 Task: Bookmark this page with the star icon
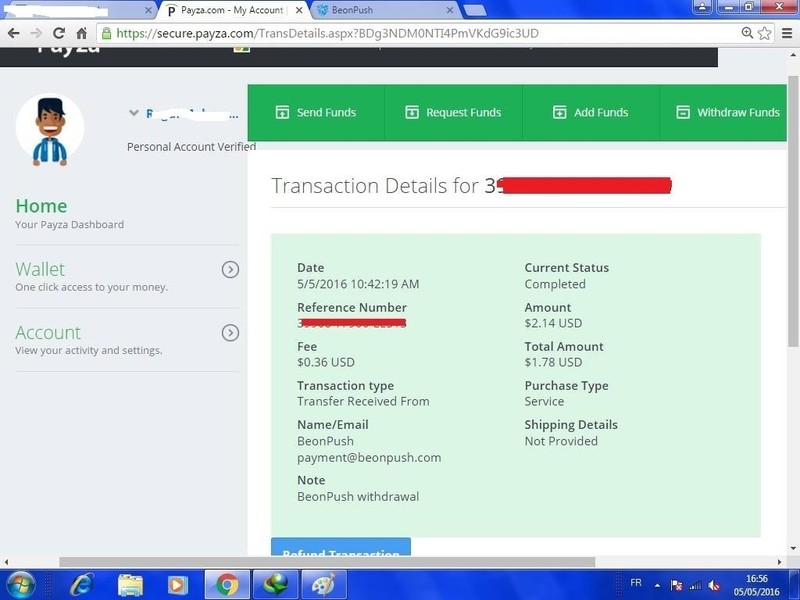(x=764, y=33)
